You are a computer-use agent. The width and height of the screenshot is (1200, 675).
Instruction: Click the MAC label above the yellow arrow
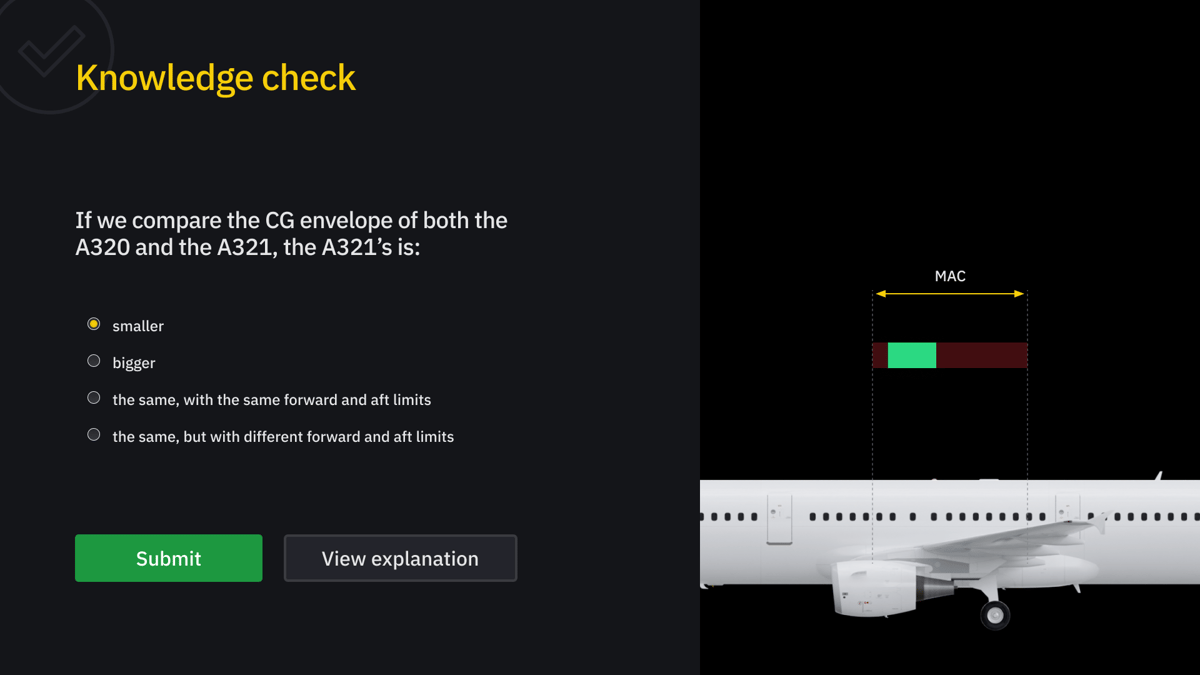pos(948,276)
